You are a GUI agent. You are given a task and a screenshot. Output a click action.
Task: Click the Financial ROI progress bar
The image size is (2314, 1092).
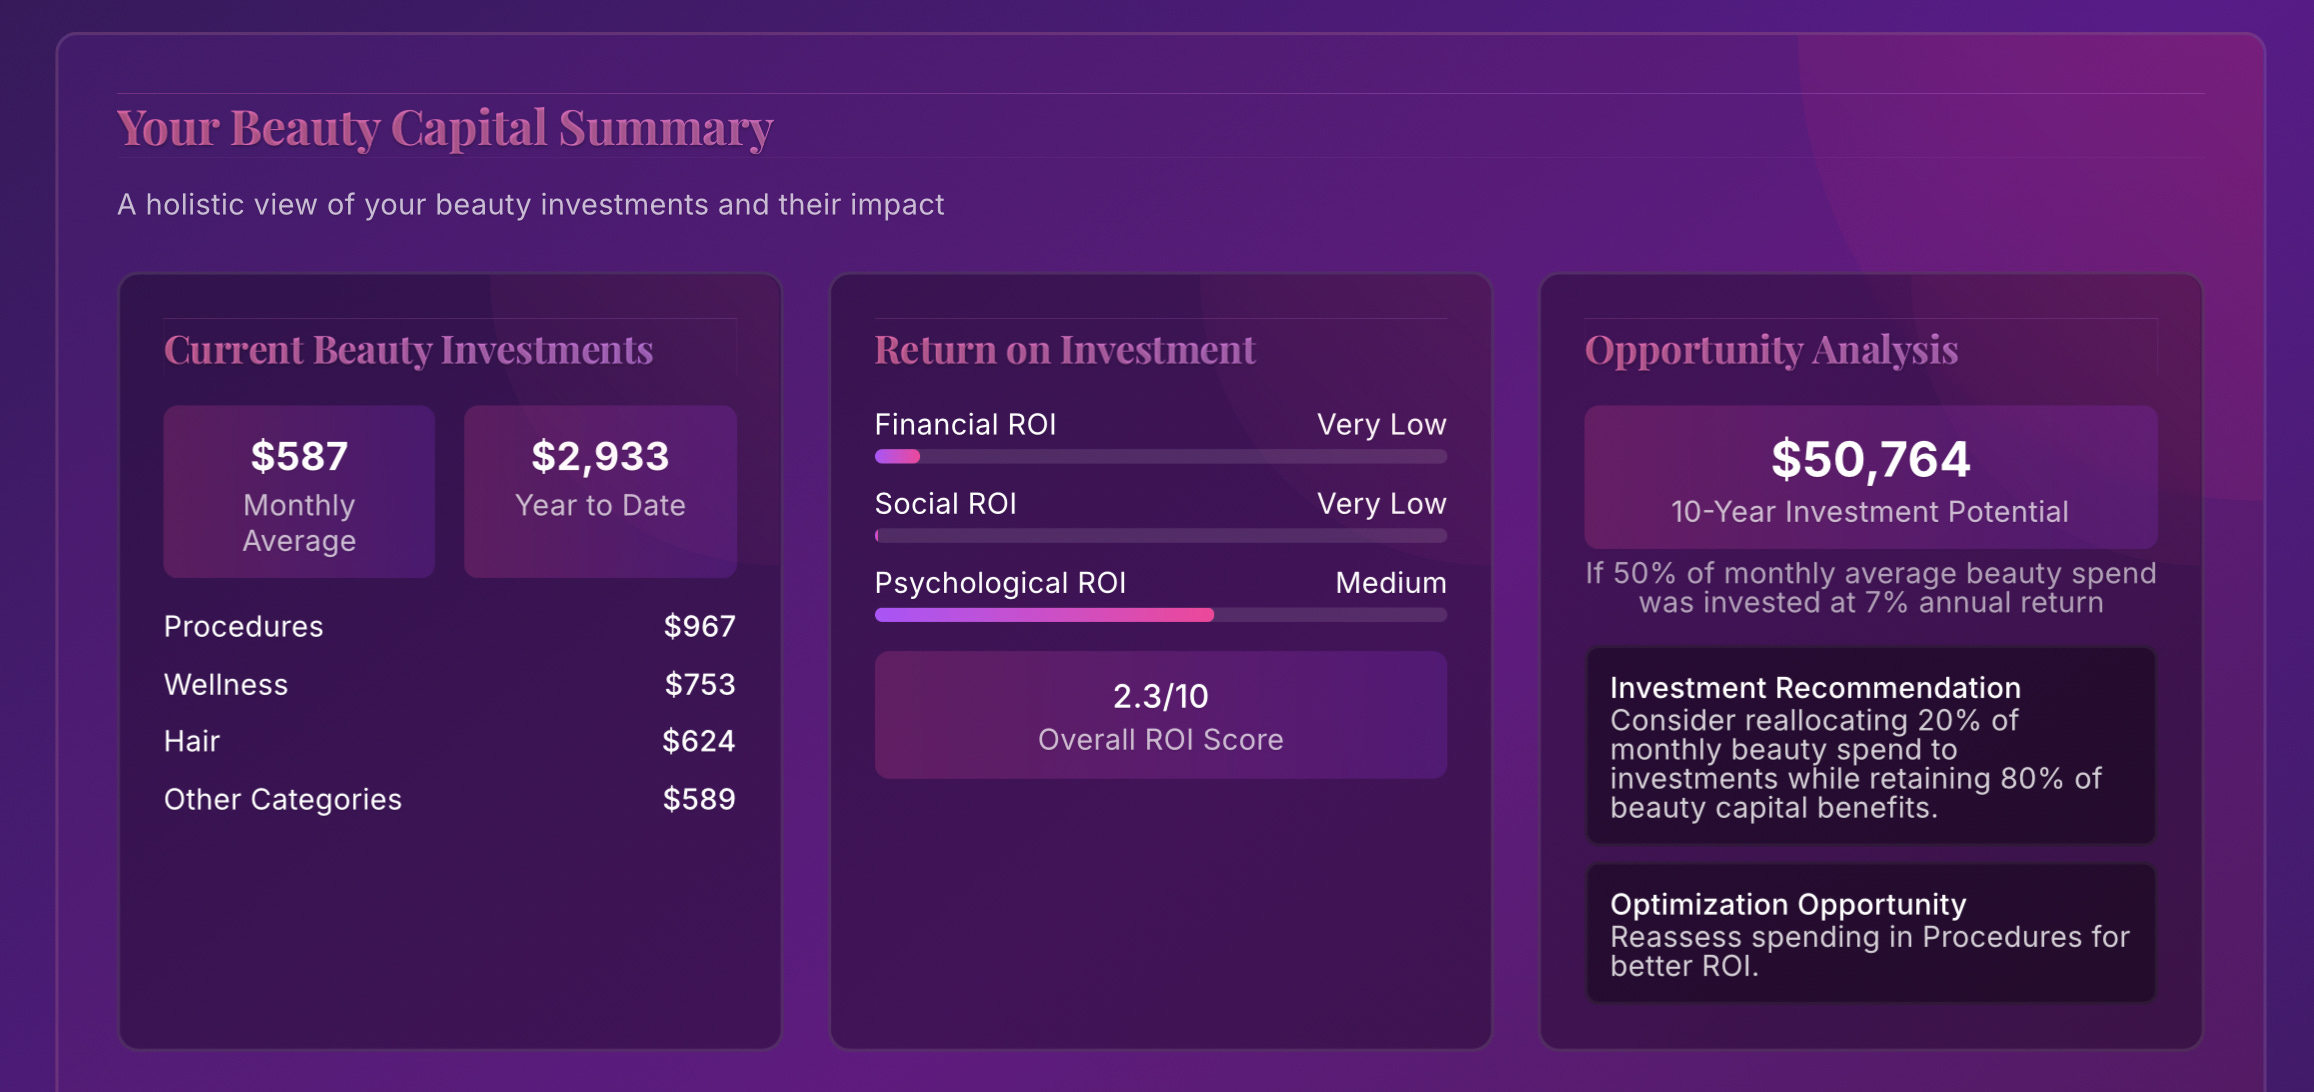point(1160,457)
